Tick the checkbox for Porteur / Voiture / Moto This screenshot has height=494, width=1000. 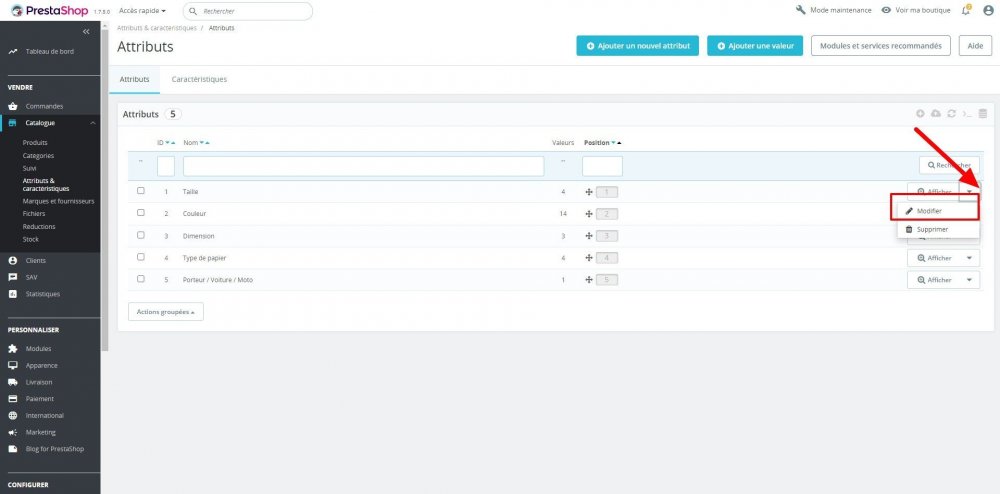click(x=141, y=279)
